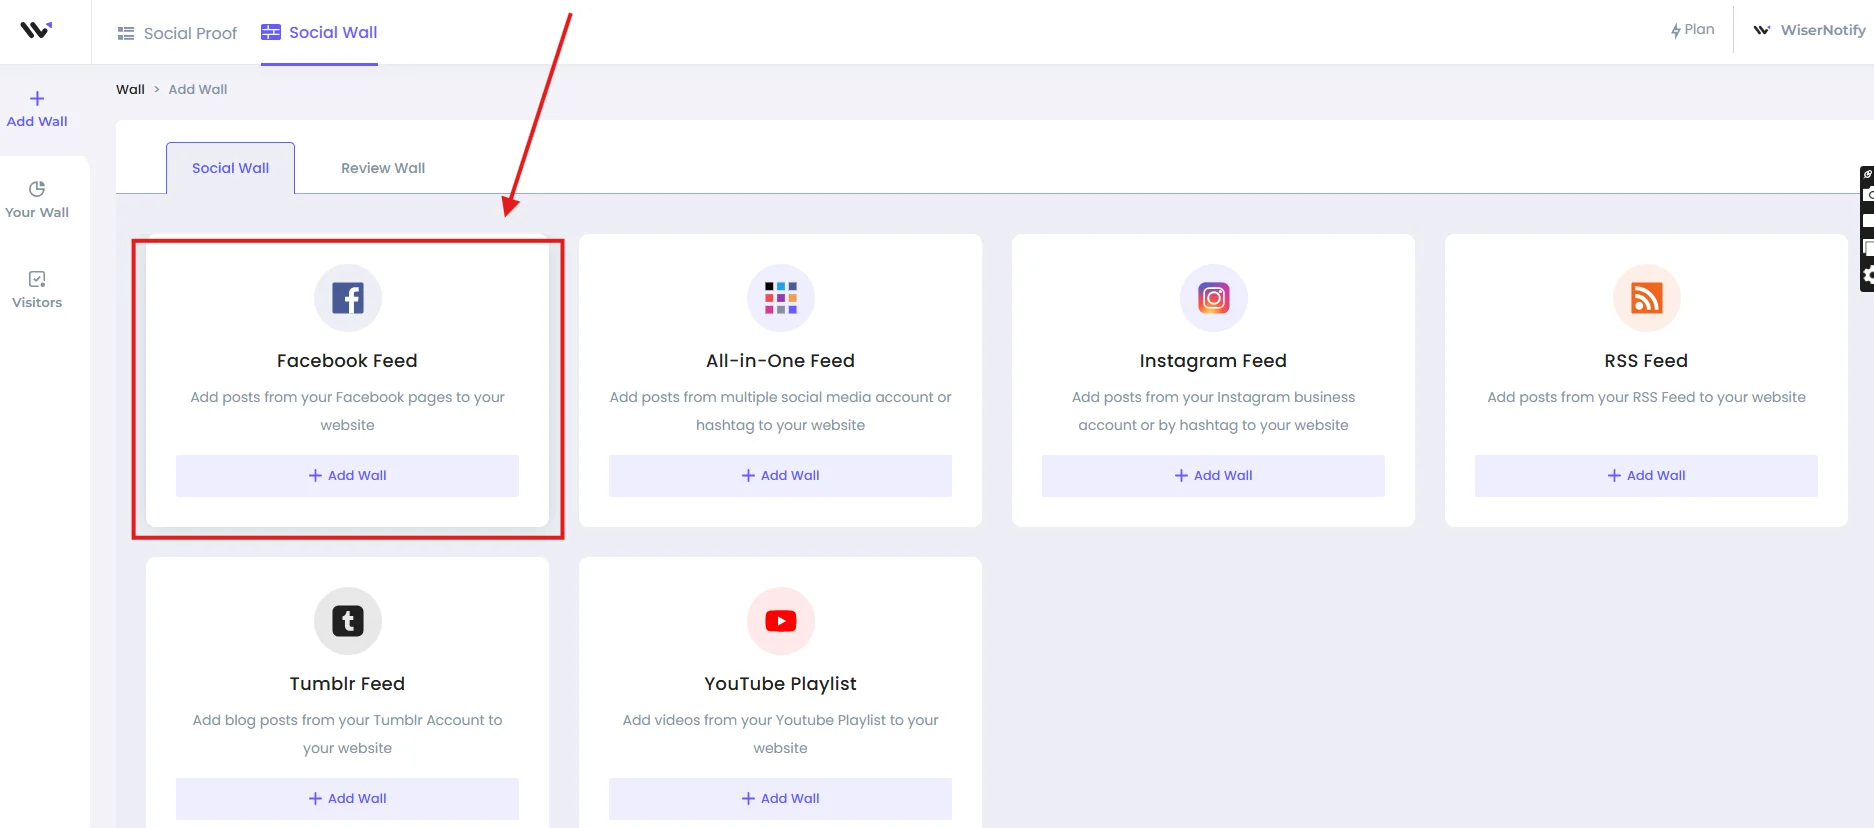Click the WiserNotify logo at top left
Image resolution: width=1874 pixels, height=828 pixels.
tap(36, 30)
